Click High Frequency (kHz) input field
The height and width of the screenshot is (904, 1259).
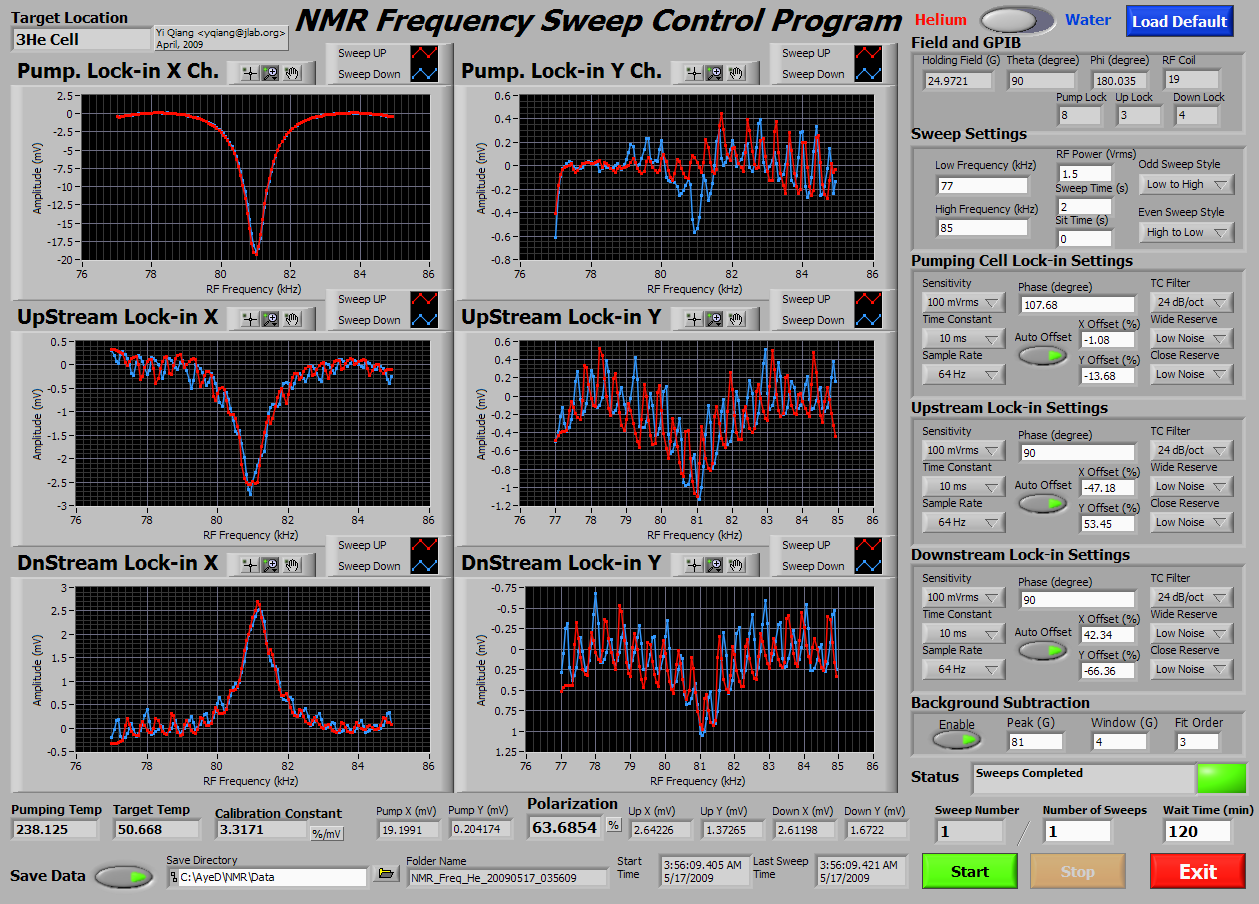pos(982,229)
